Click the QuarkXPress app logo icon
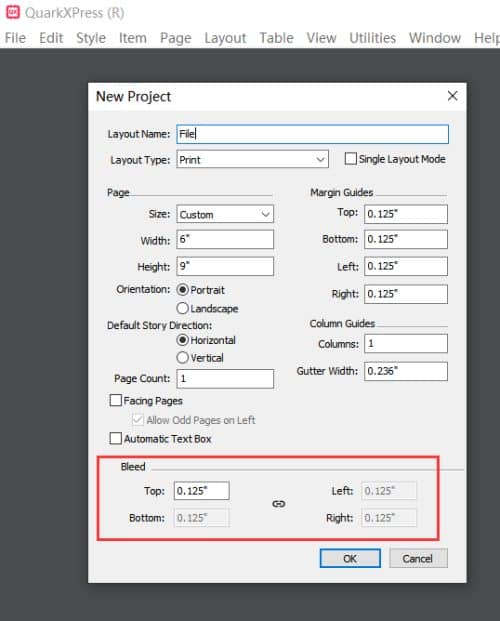The height and width of the screenshot is (621, 500). (x=13, y=12)
